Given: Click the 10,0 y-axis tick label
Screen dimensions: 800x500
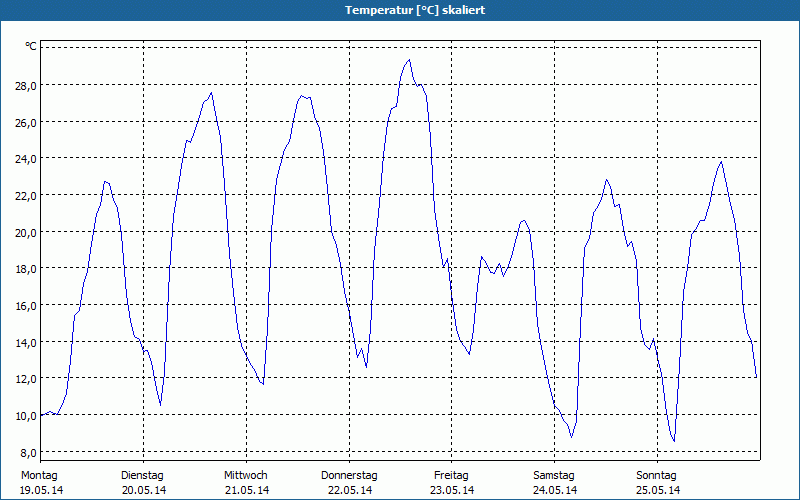Looking at the screenshot, I should tap(24, 415).
